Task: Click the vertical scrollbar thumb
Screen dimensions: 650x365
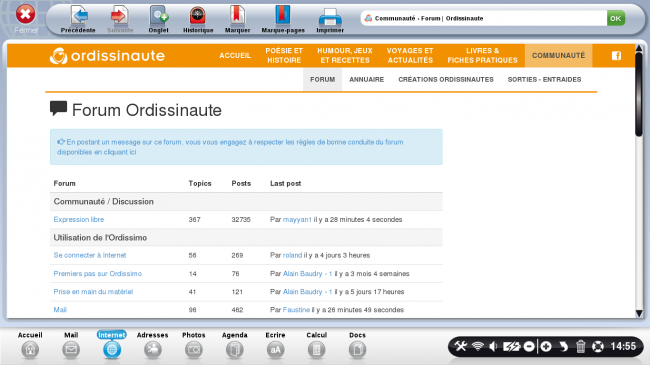Action: [x=639, y=94]
